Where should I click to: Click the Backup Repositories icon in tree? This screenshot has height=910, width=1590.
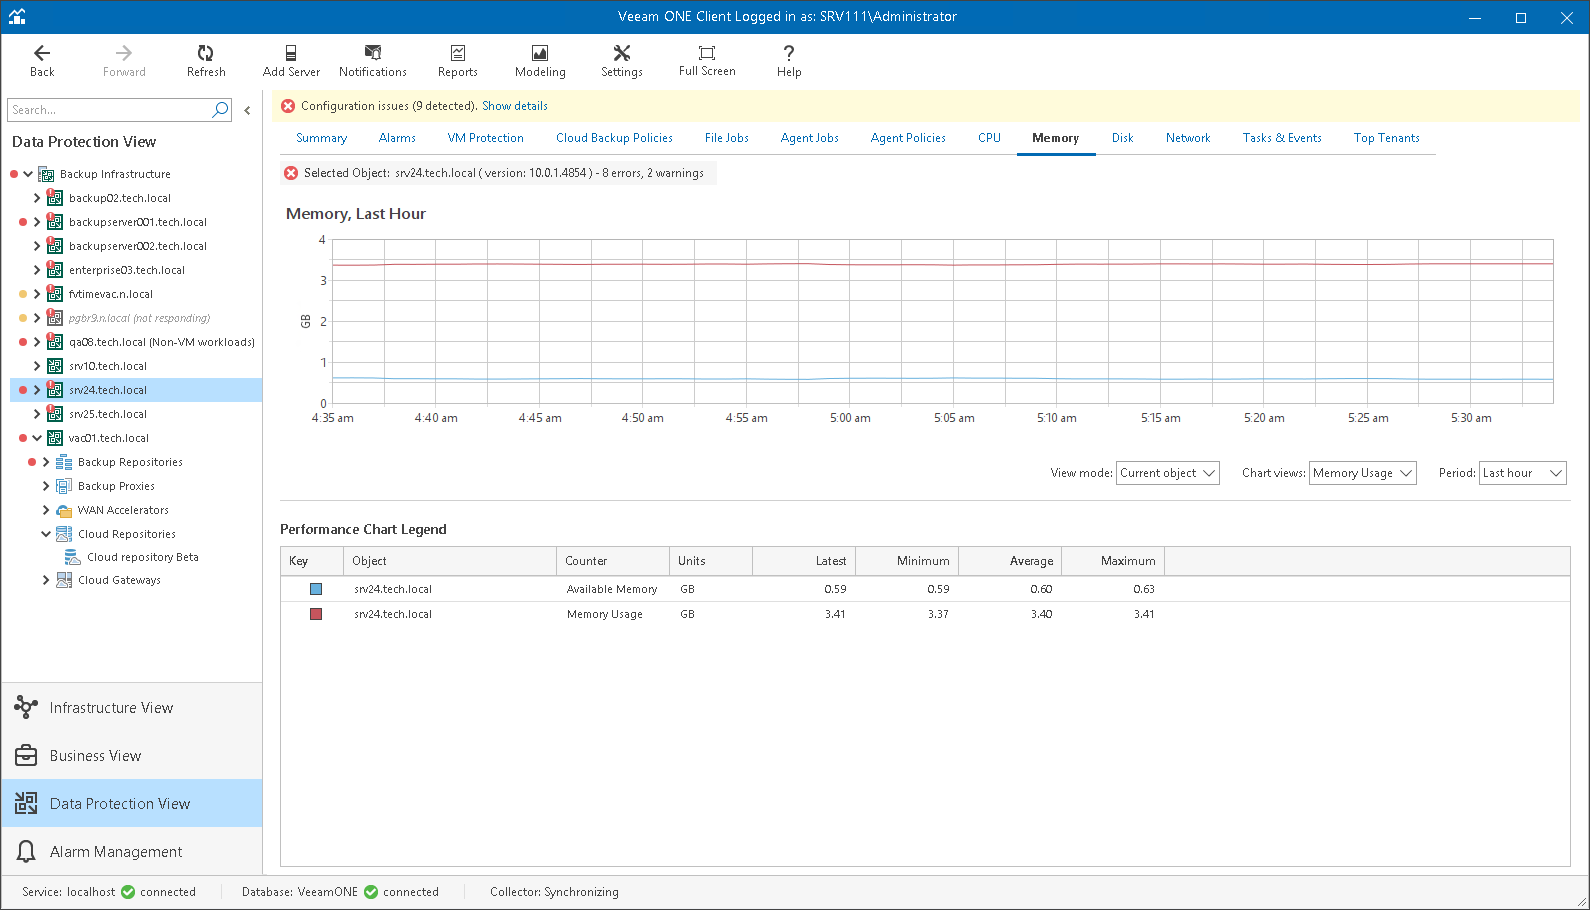[x=64, y=462]
